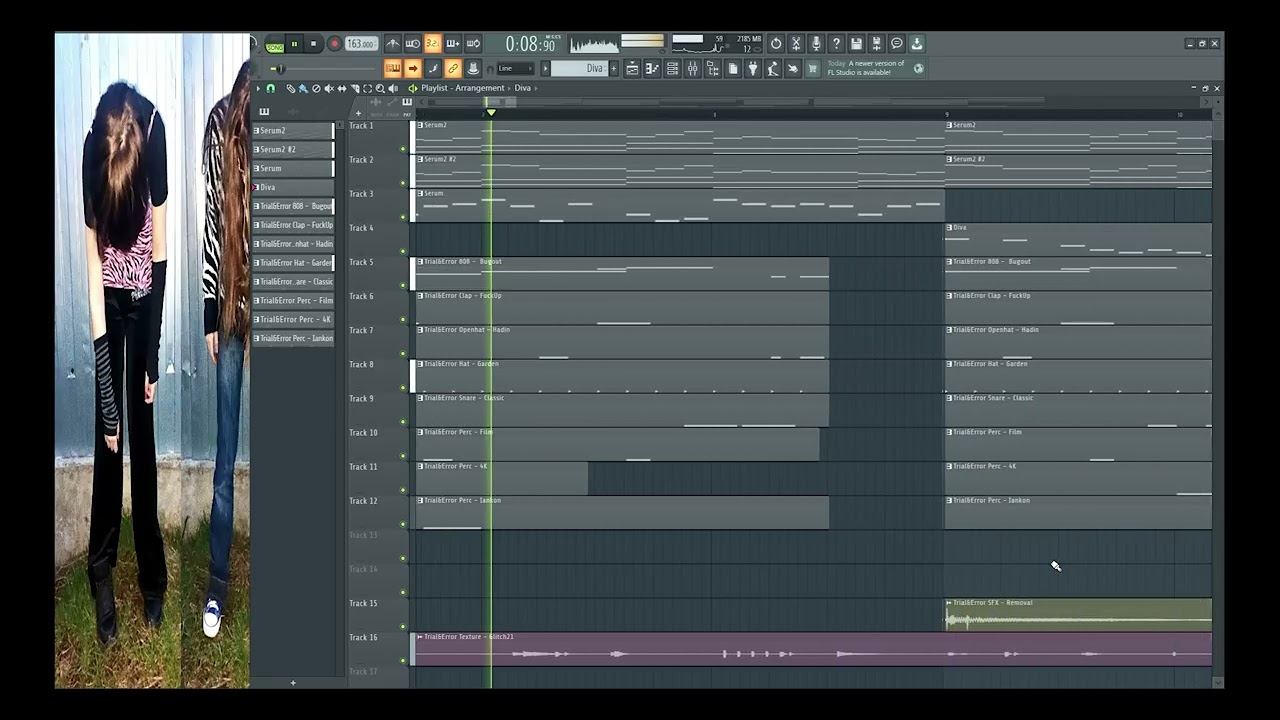1280x720 pixels.
Task: Show pattern clips piano icon in picker
Action: [264, 111]
